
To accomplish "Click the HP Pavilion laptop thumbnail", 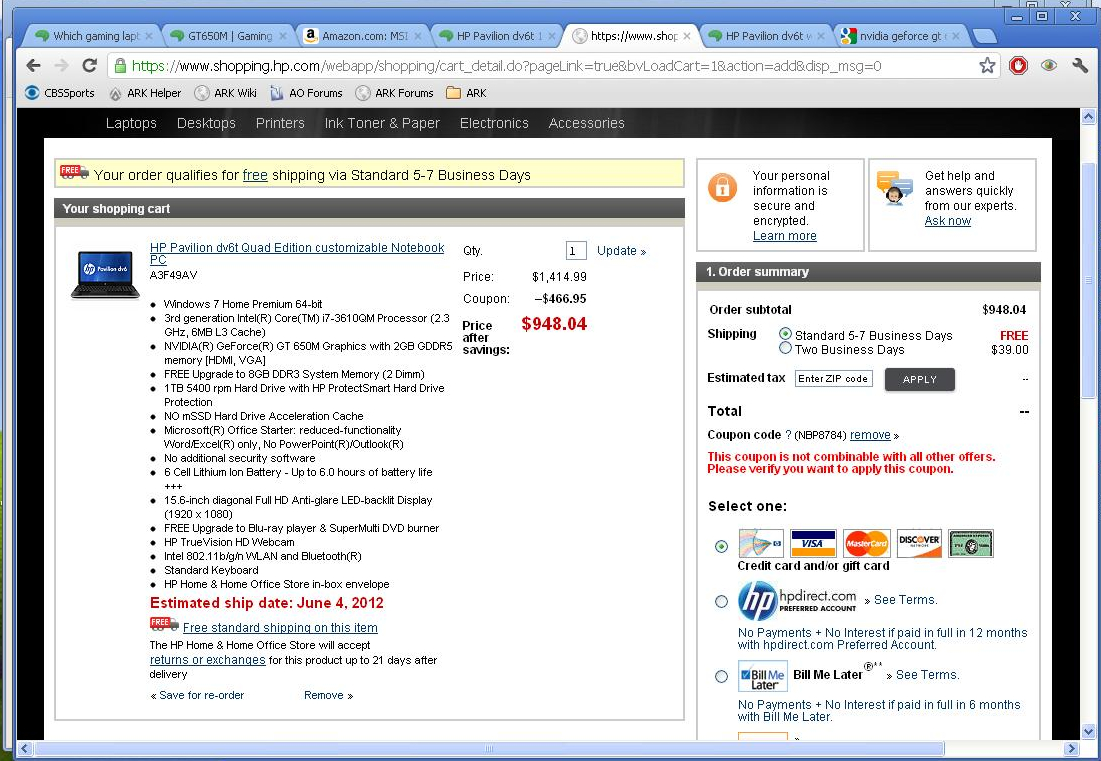I will (x=105, y=274).
